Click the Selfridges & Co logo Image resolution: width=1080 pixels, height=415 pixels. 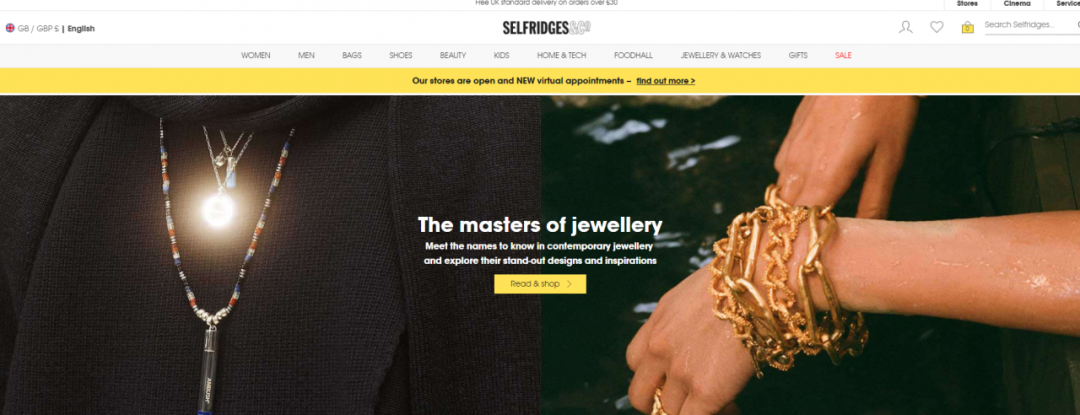(546, 28)
